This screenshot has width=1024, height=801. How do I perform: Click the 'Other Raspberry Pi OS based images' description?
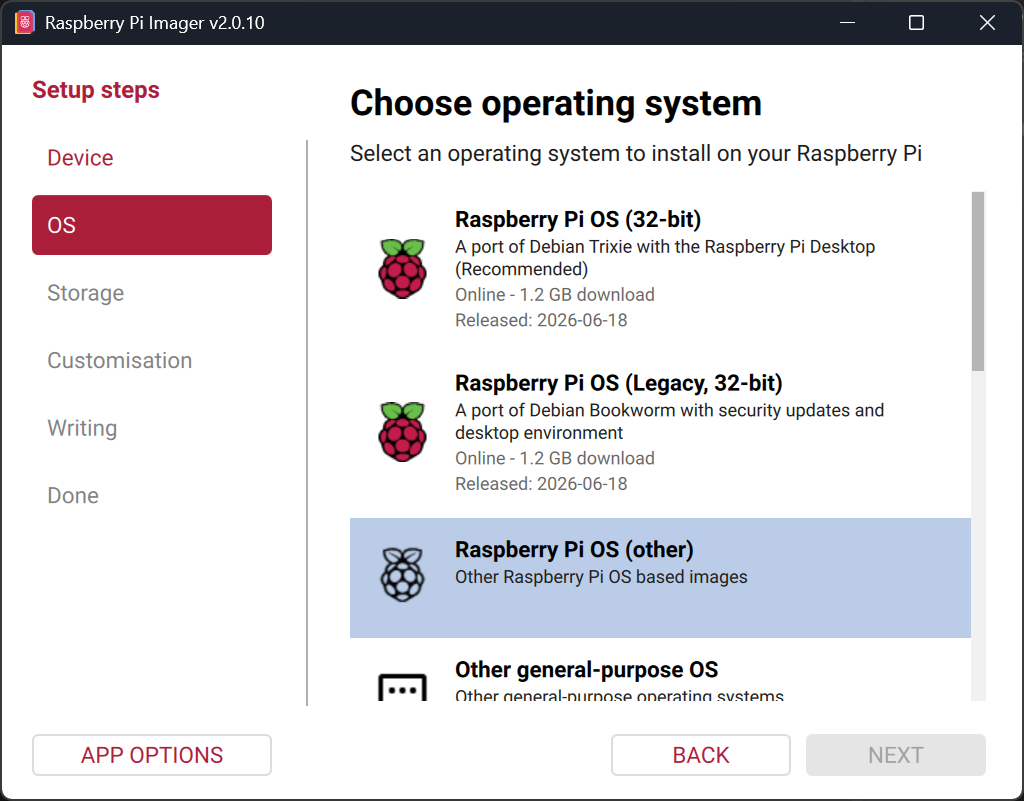pyautogui.click(x=601, y=577)
